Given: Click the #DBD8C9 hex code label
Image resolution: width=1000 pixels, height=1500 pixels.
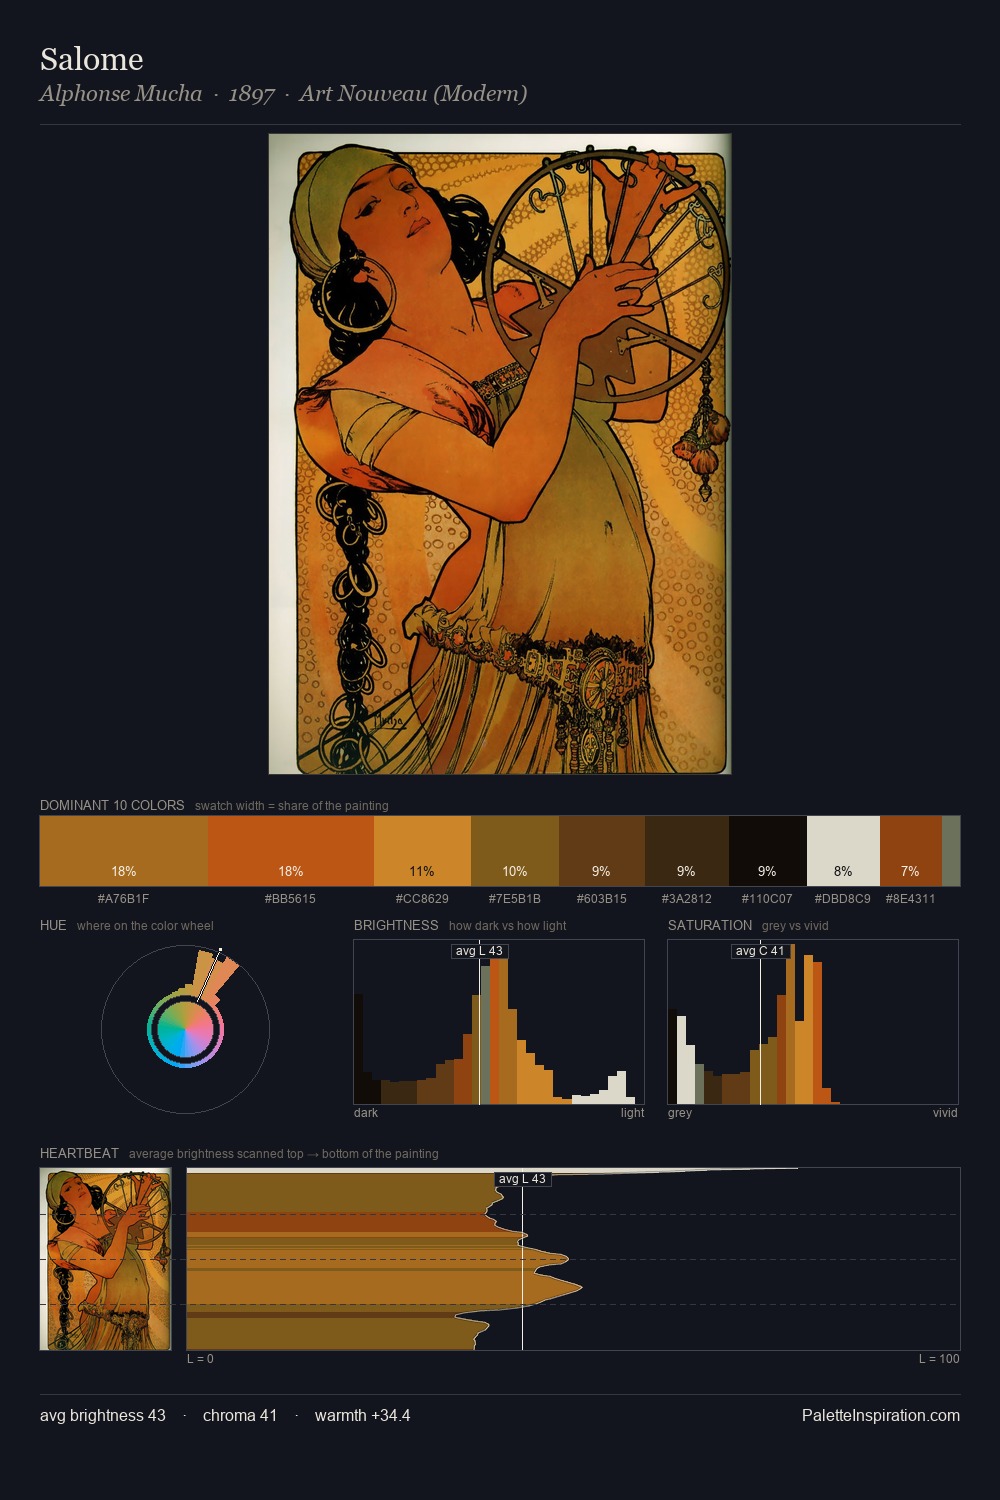Looking at the screenshot, I should pyautogui.click(x=842, y=899).
